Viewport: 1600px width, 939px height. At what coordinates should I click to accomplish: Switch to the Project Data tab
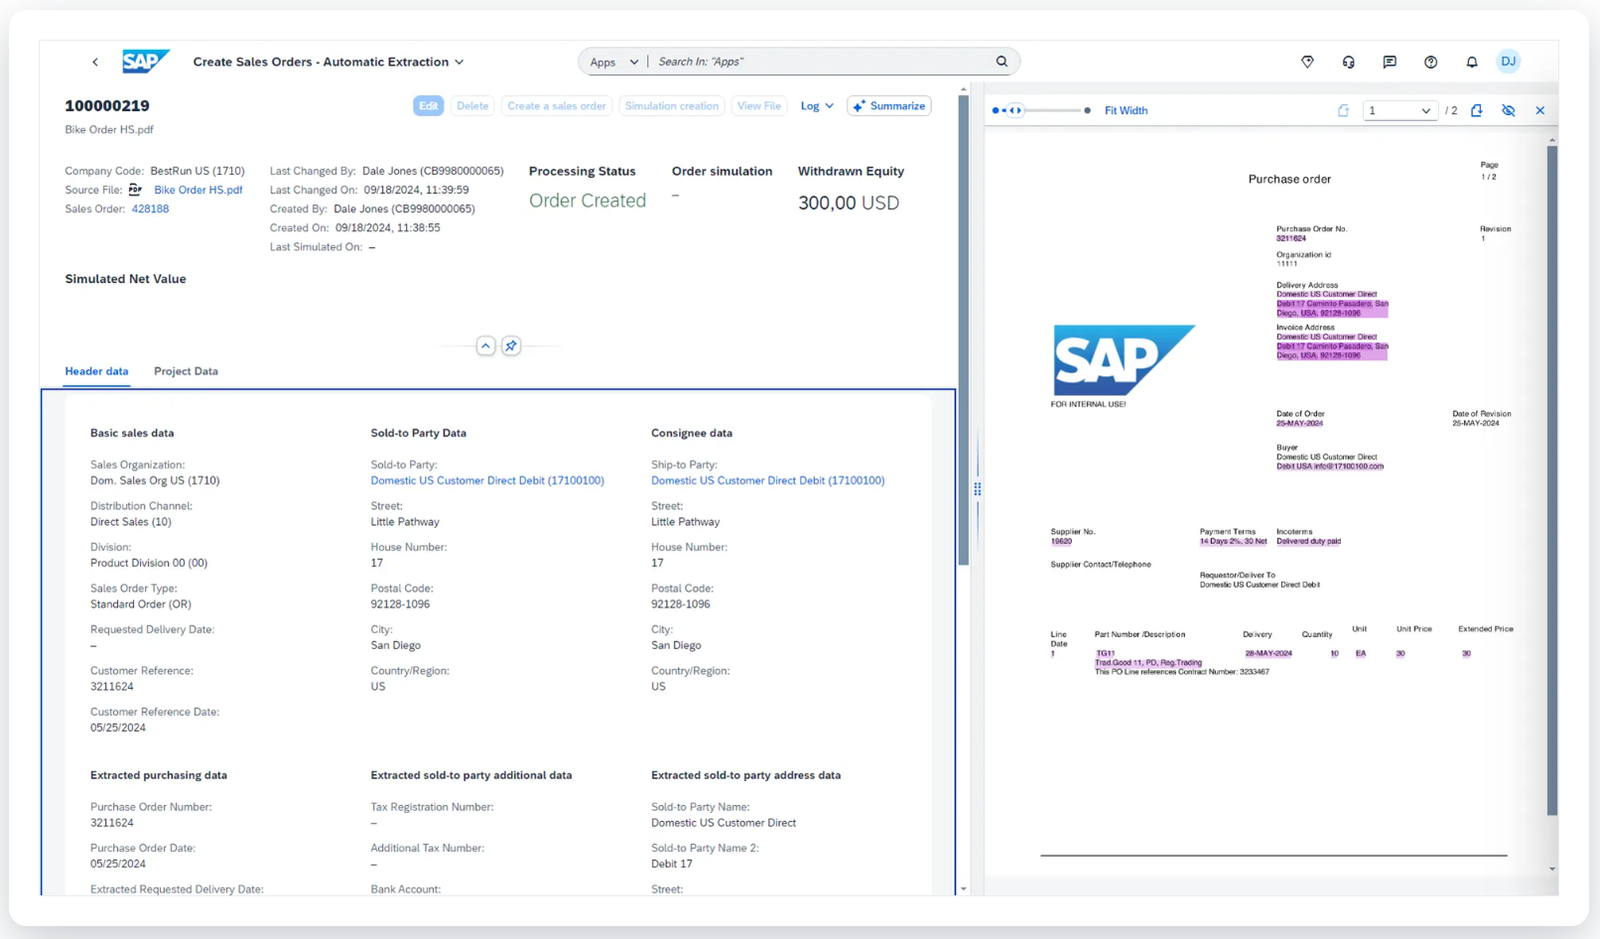click(185, 371)
